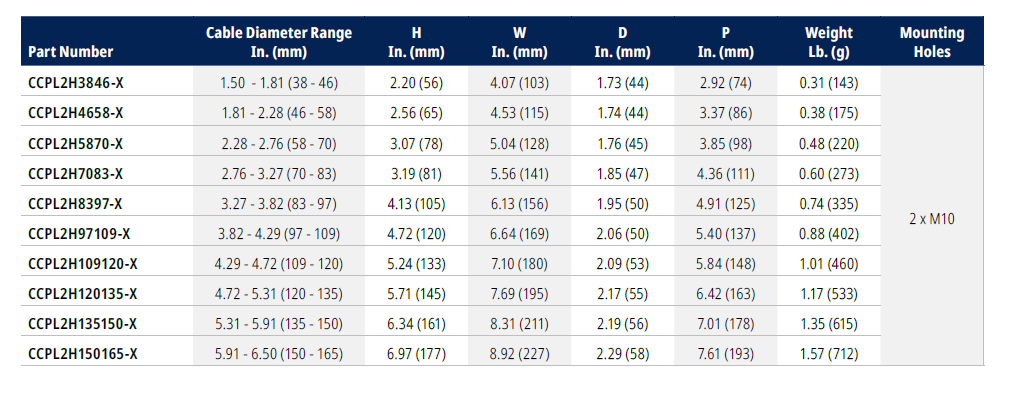
Task: Select the P value 7.61 (193)
Action: (725, 354)
